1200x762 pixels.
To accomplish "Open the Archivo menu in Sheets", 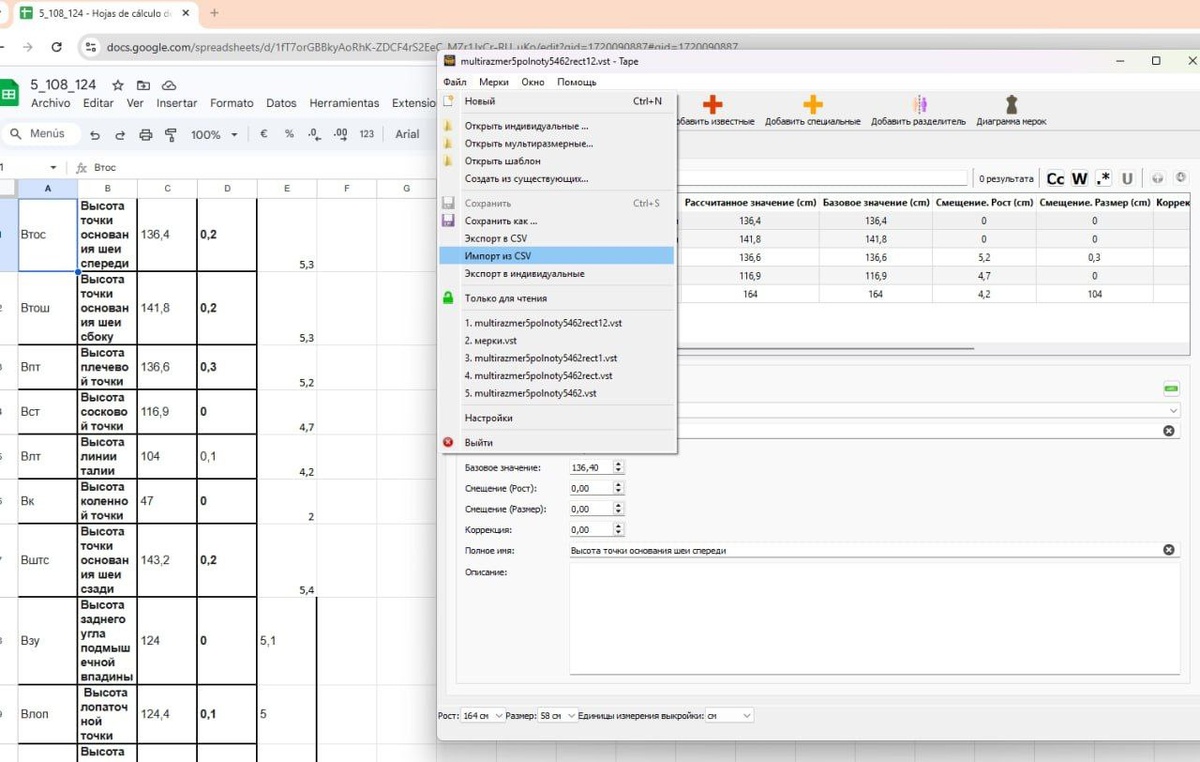I will [51, 103].
